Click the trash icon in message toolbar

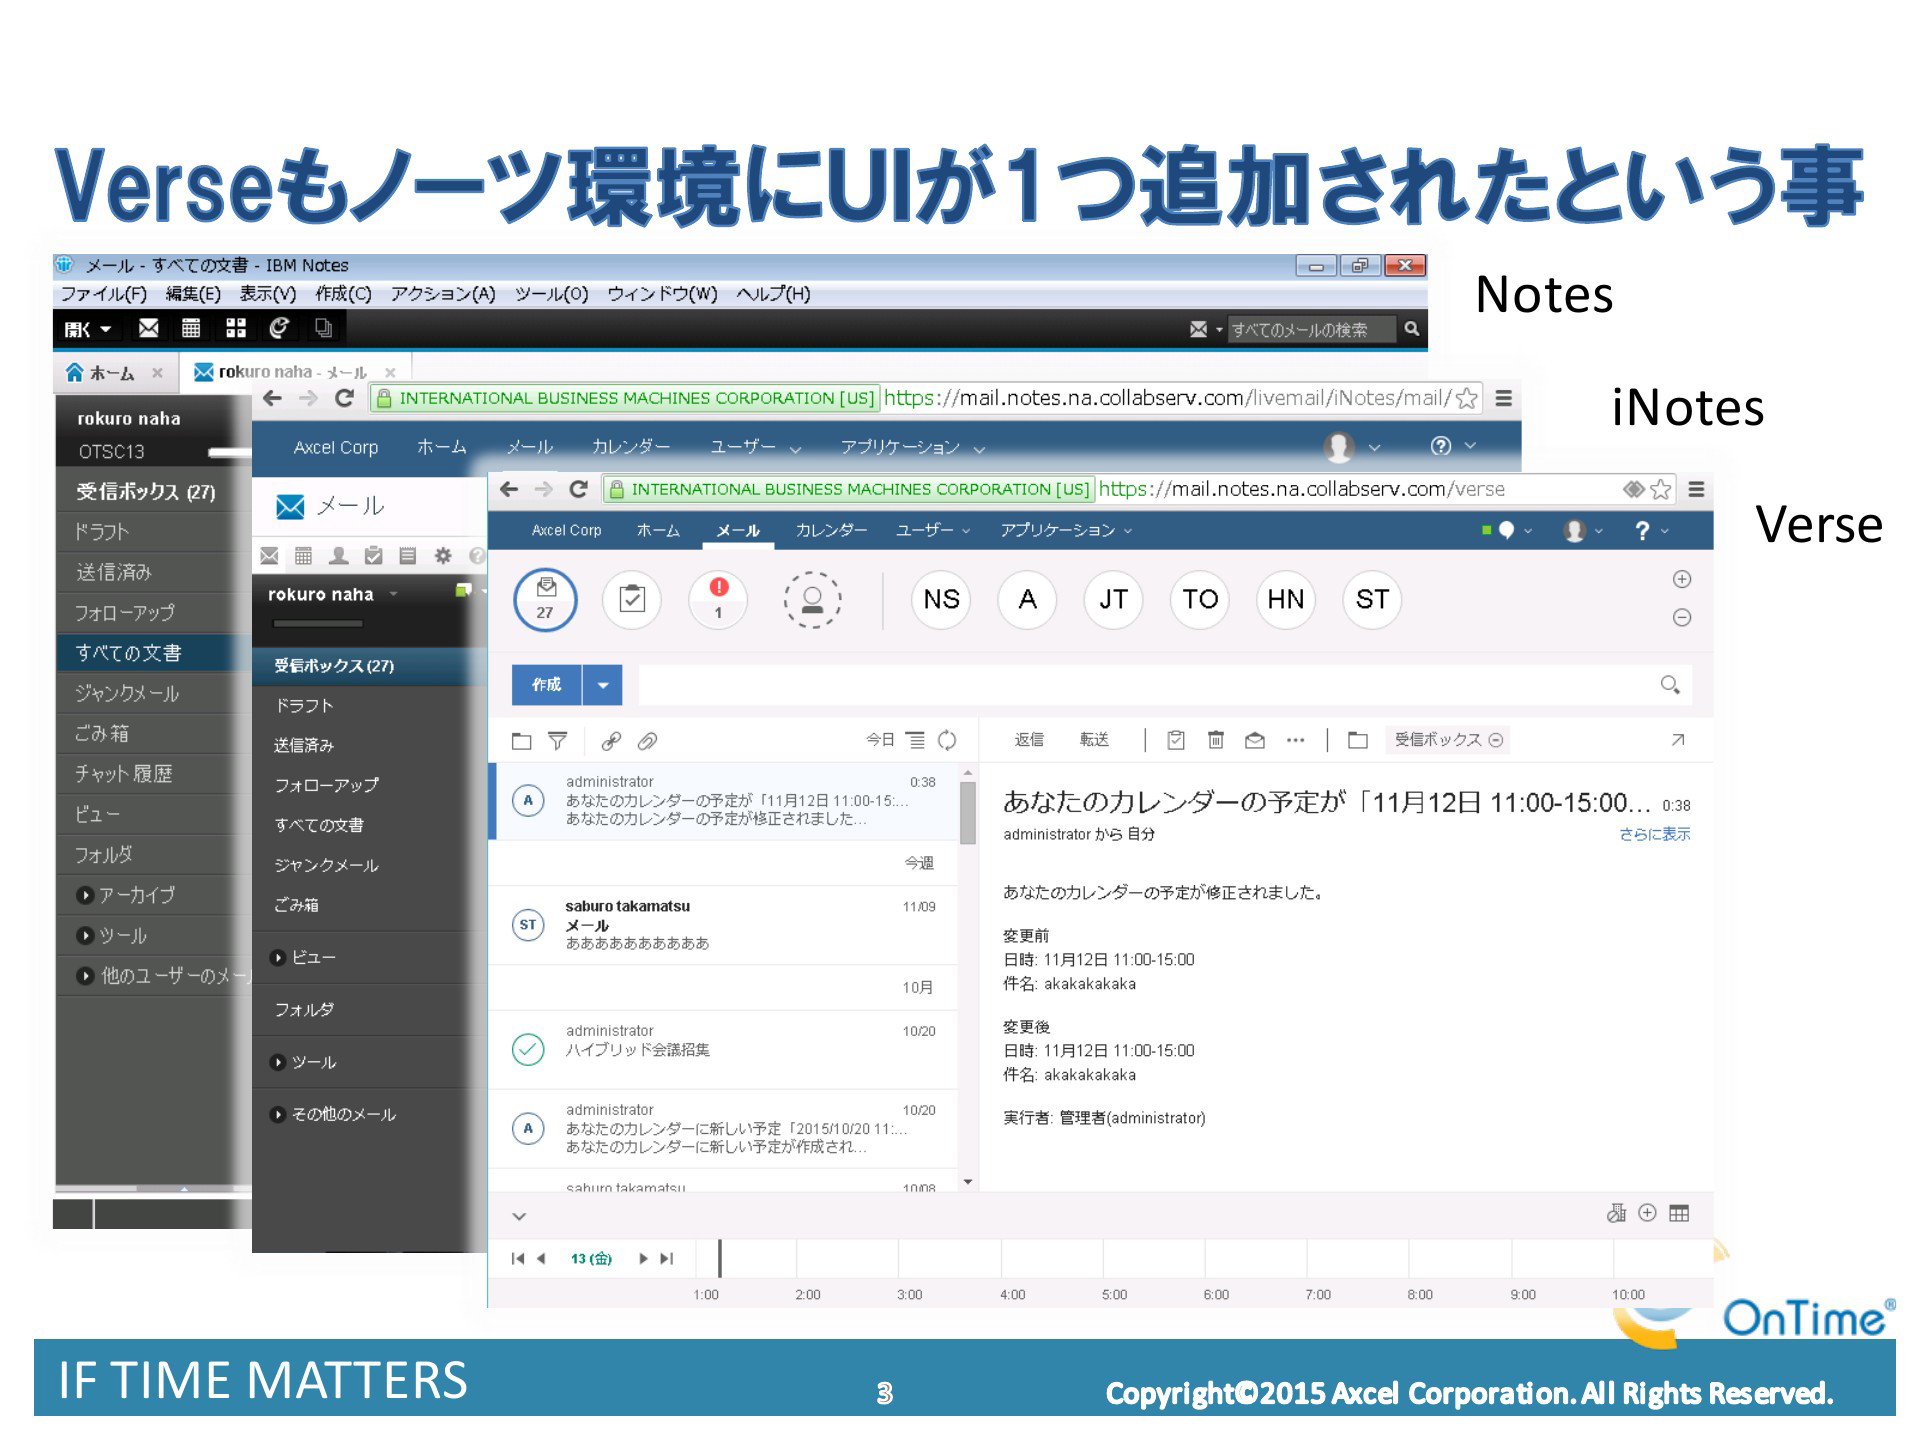[x=1216, y=740]
